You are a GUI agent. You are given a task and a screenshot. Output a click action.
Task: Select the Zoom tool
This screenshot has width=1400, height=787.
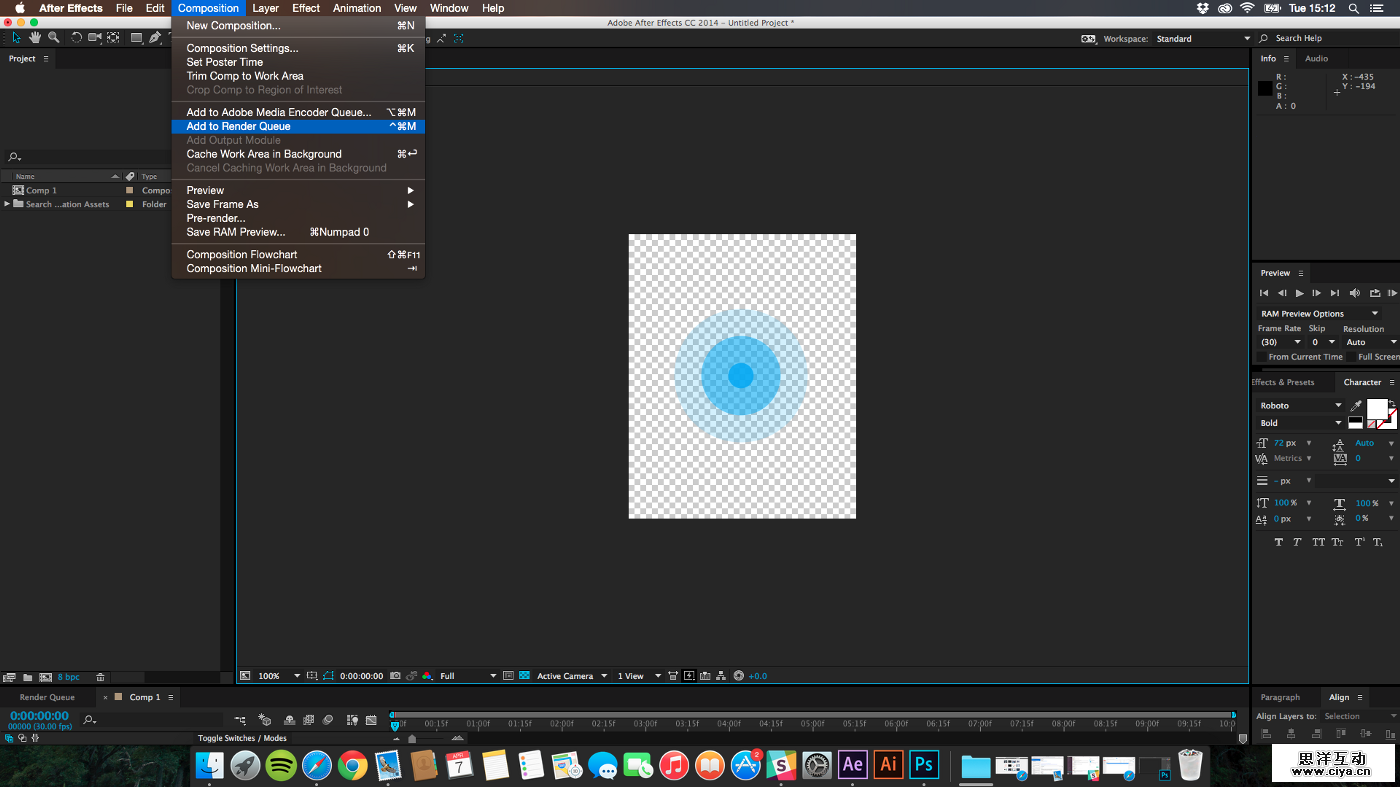click(x=53, y=38)
